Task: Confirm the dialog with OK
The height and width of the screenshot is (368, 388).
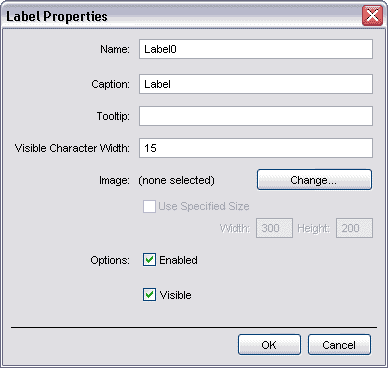Action: tap(269, 345)
